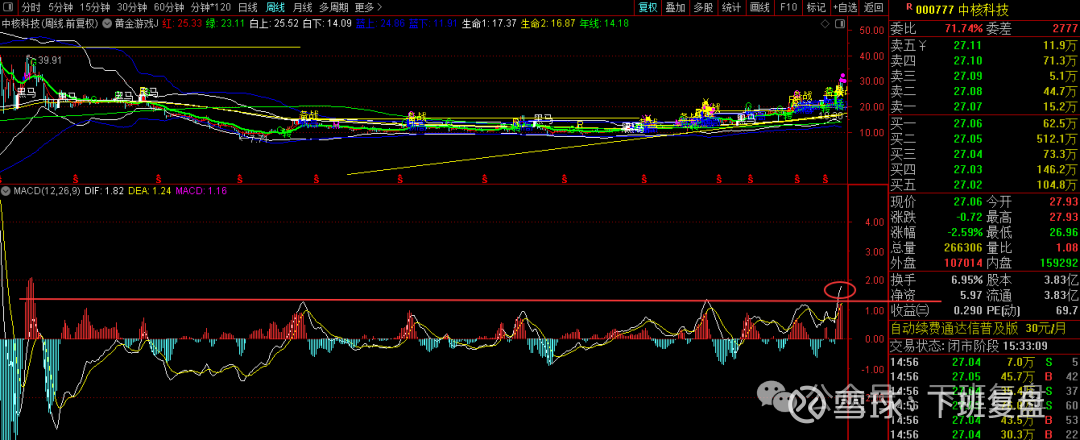This screenshot has height=440, width=1080.
Task: Click the circled arrow marker on the MACD chart
Action: click(x=840, y=291)
